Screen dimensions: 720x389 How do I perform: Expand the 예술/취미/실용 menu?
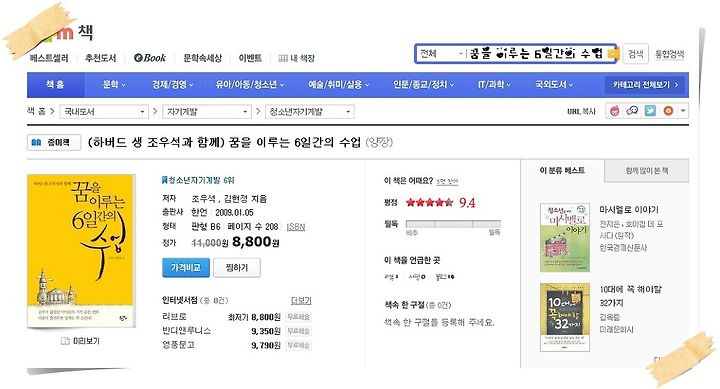click(x=338, y=85)
